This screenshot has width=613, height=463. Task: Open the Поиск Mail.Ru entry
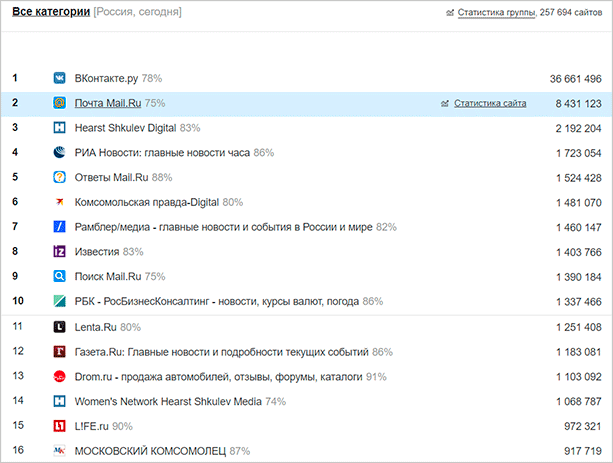108,277
